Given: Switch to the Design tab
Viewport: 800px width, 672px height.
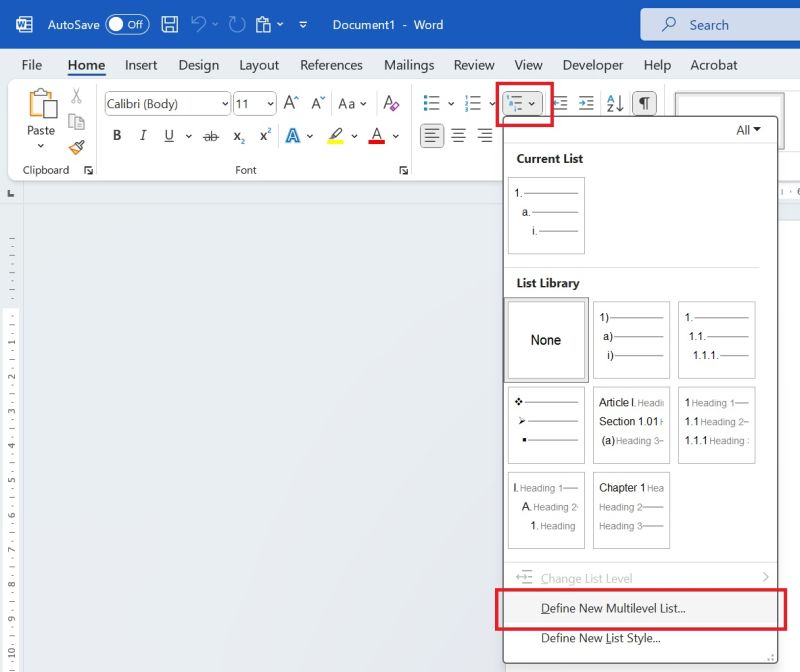Looking at the screenshot, I should [198, 65].
